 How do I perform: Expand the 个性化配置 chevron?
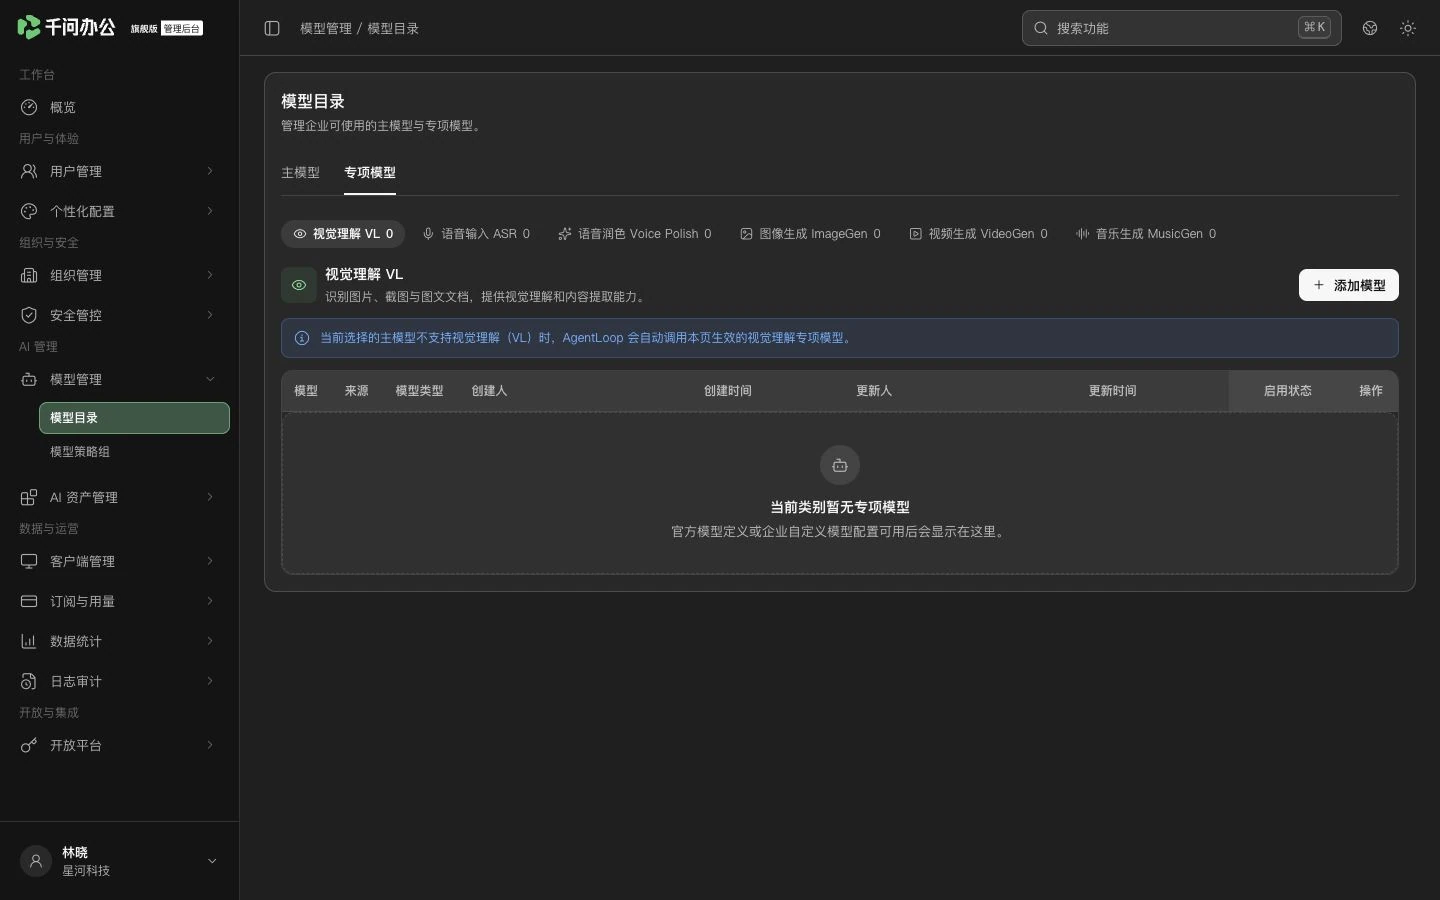(210, 211)
